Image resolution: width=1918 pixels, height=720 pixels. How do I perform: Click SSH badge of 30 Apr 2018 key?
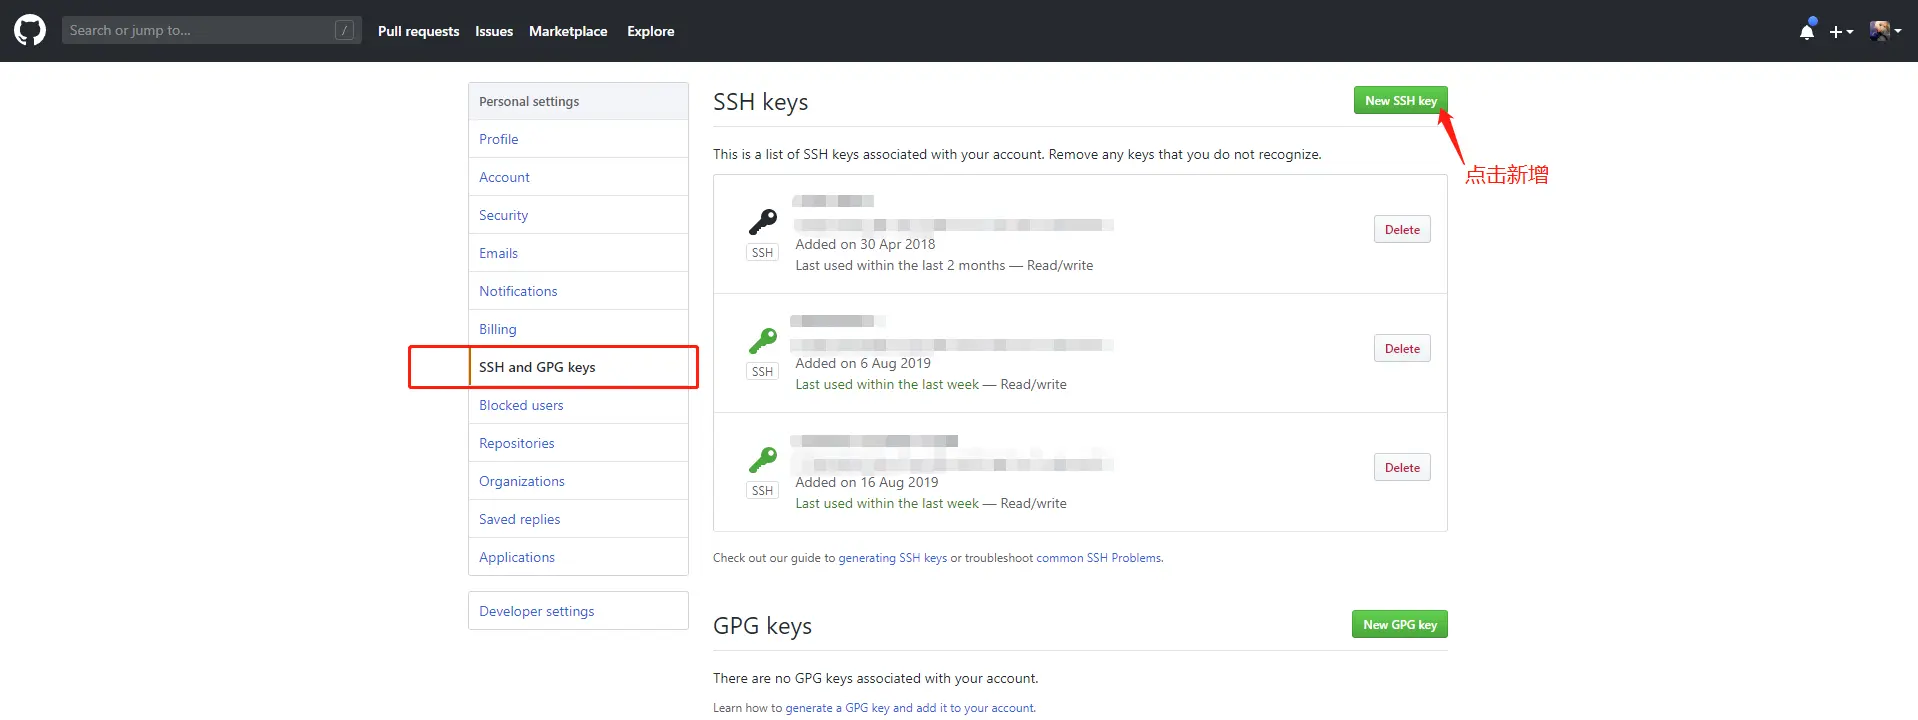763,252
